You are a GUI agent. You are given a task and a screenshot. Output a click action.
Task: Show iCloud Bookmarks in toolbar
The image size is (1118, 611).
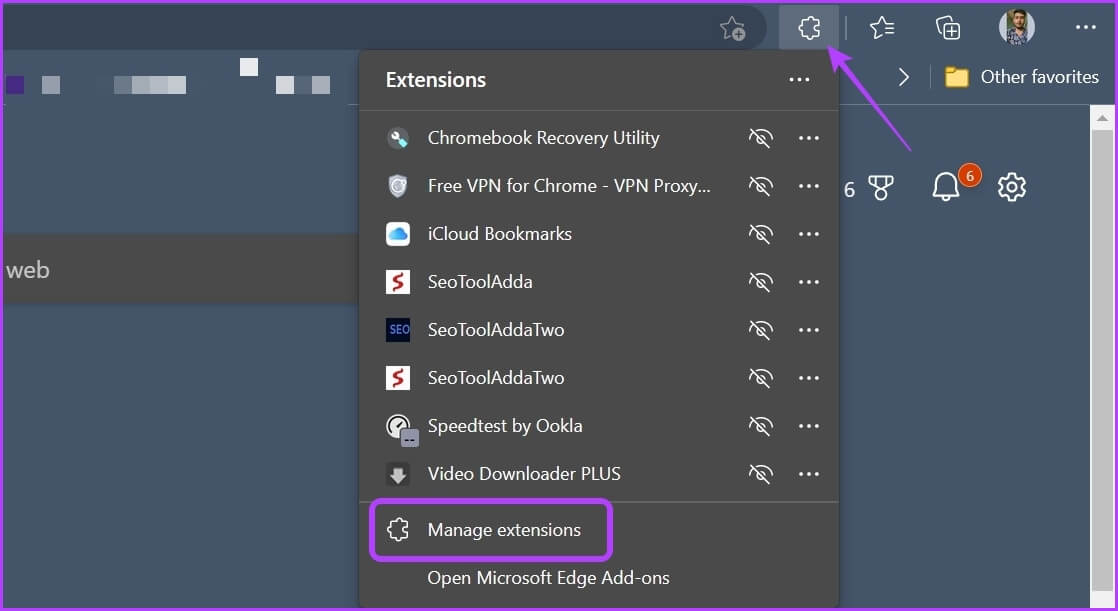click(761, 234)
